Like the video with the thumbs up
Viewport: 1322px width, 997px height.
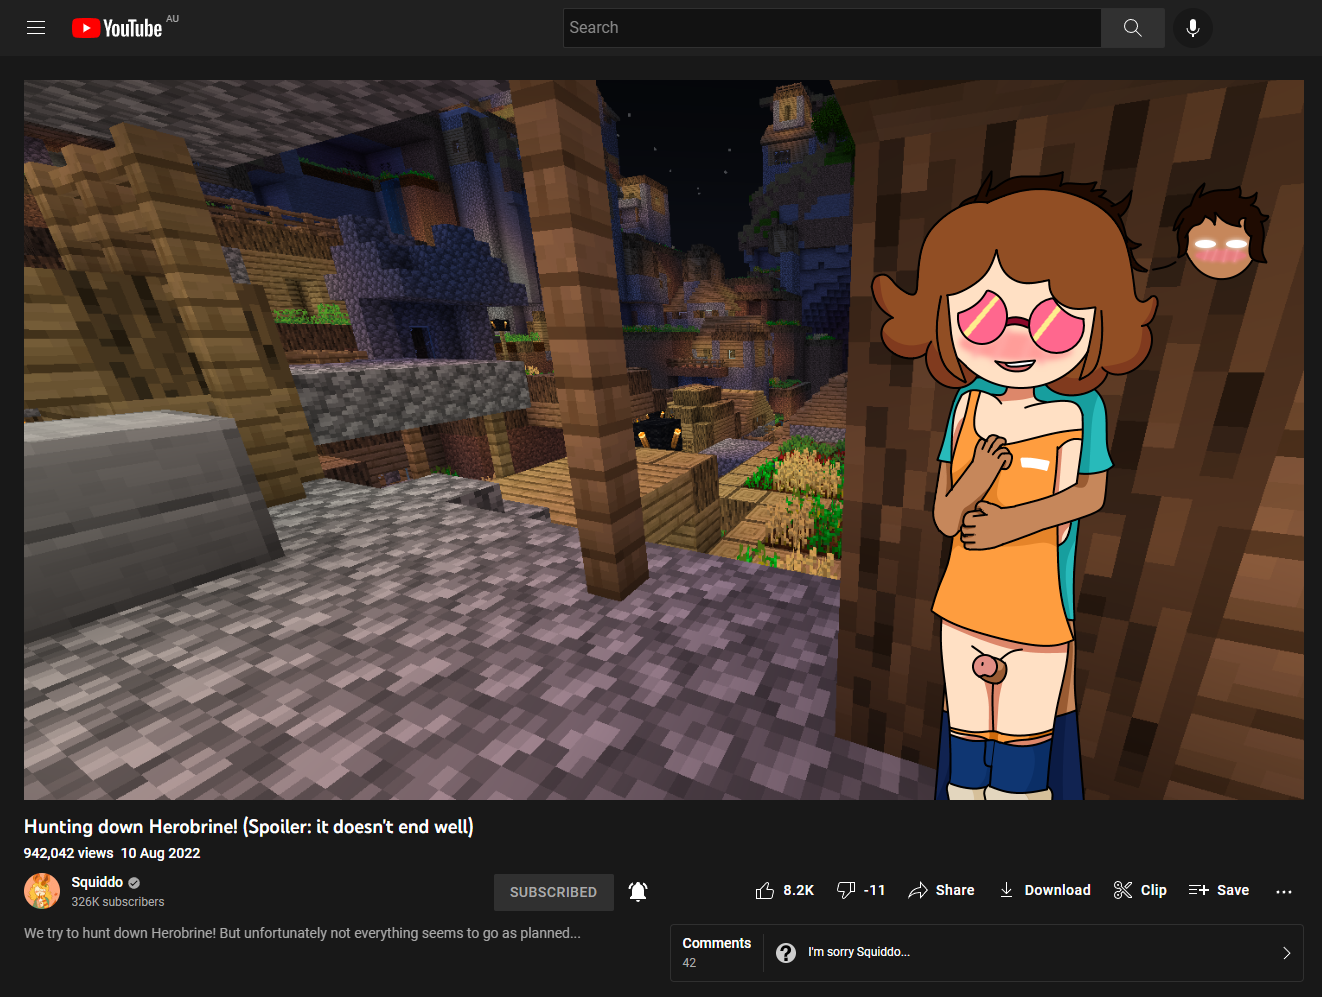pos(767,889)
